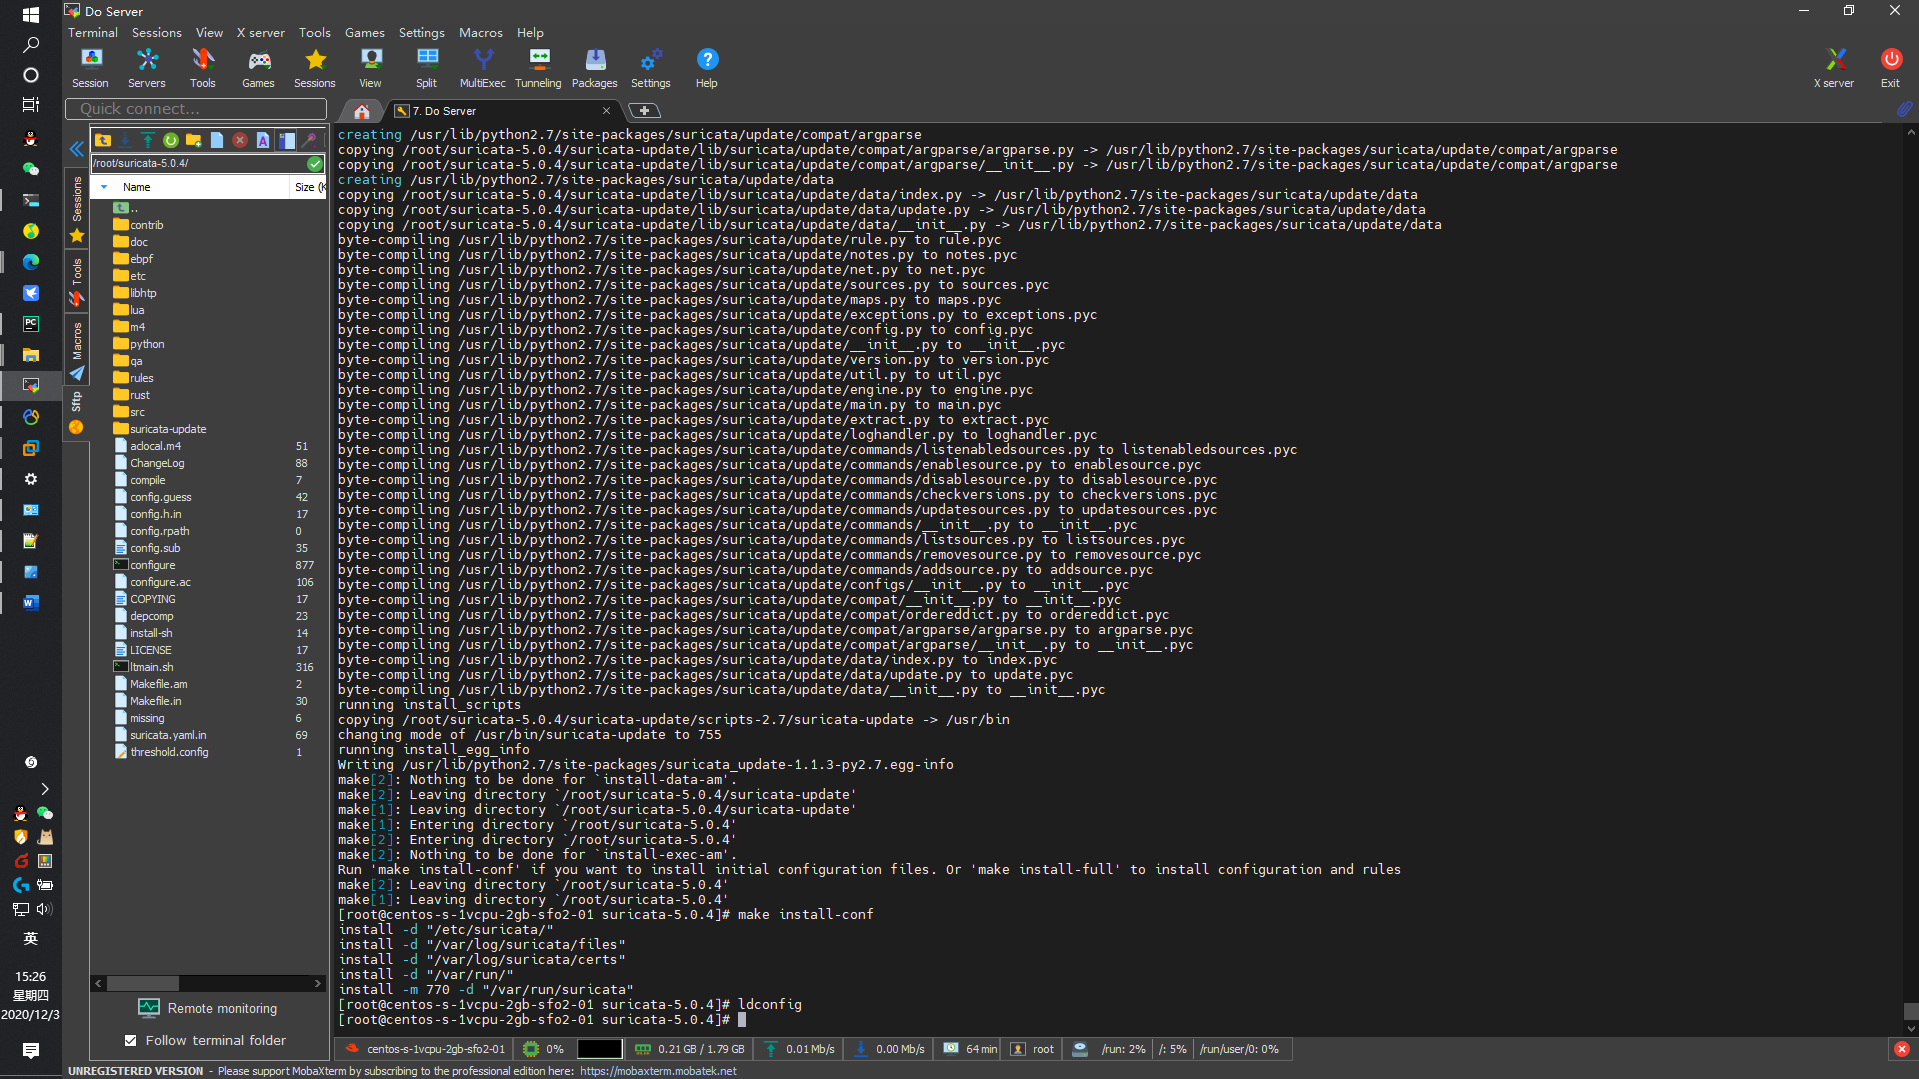This screenshot has width=1919, height=1079.
Task: Click the Quick connect field
Action: coord(196,108)
